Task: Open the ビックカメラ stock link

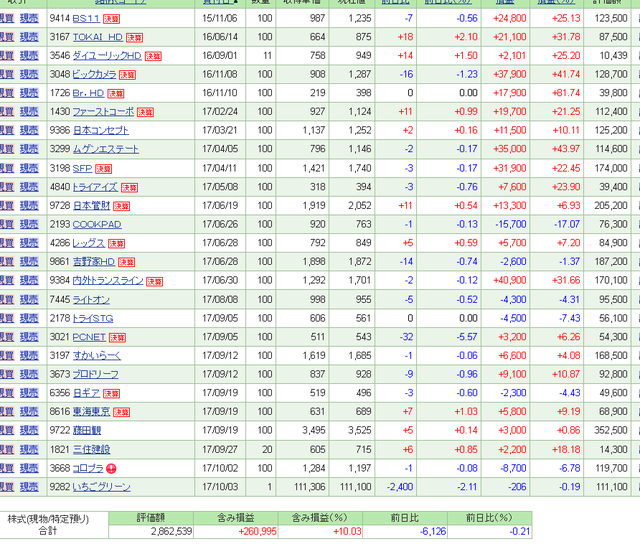Action: [x=94, y=74]
